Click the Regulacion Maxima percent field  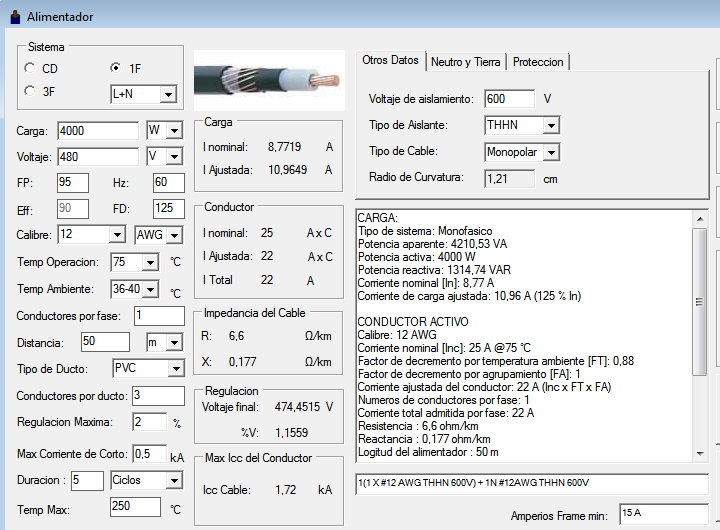coord(150,422)
